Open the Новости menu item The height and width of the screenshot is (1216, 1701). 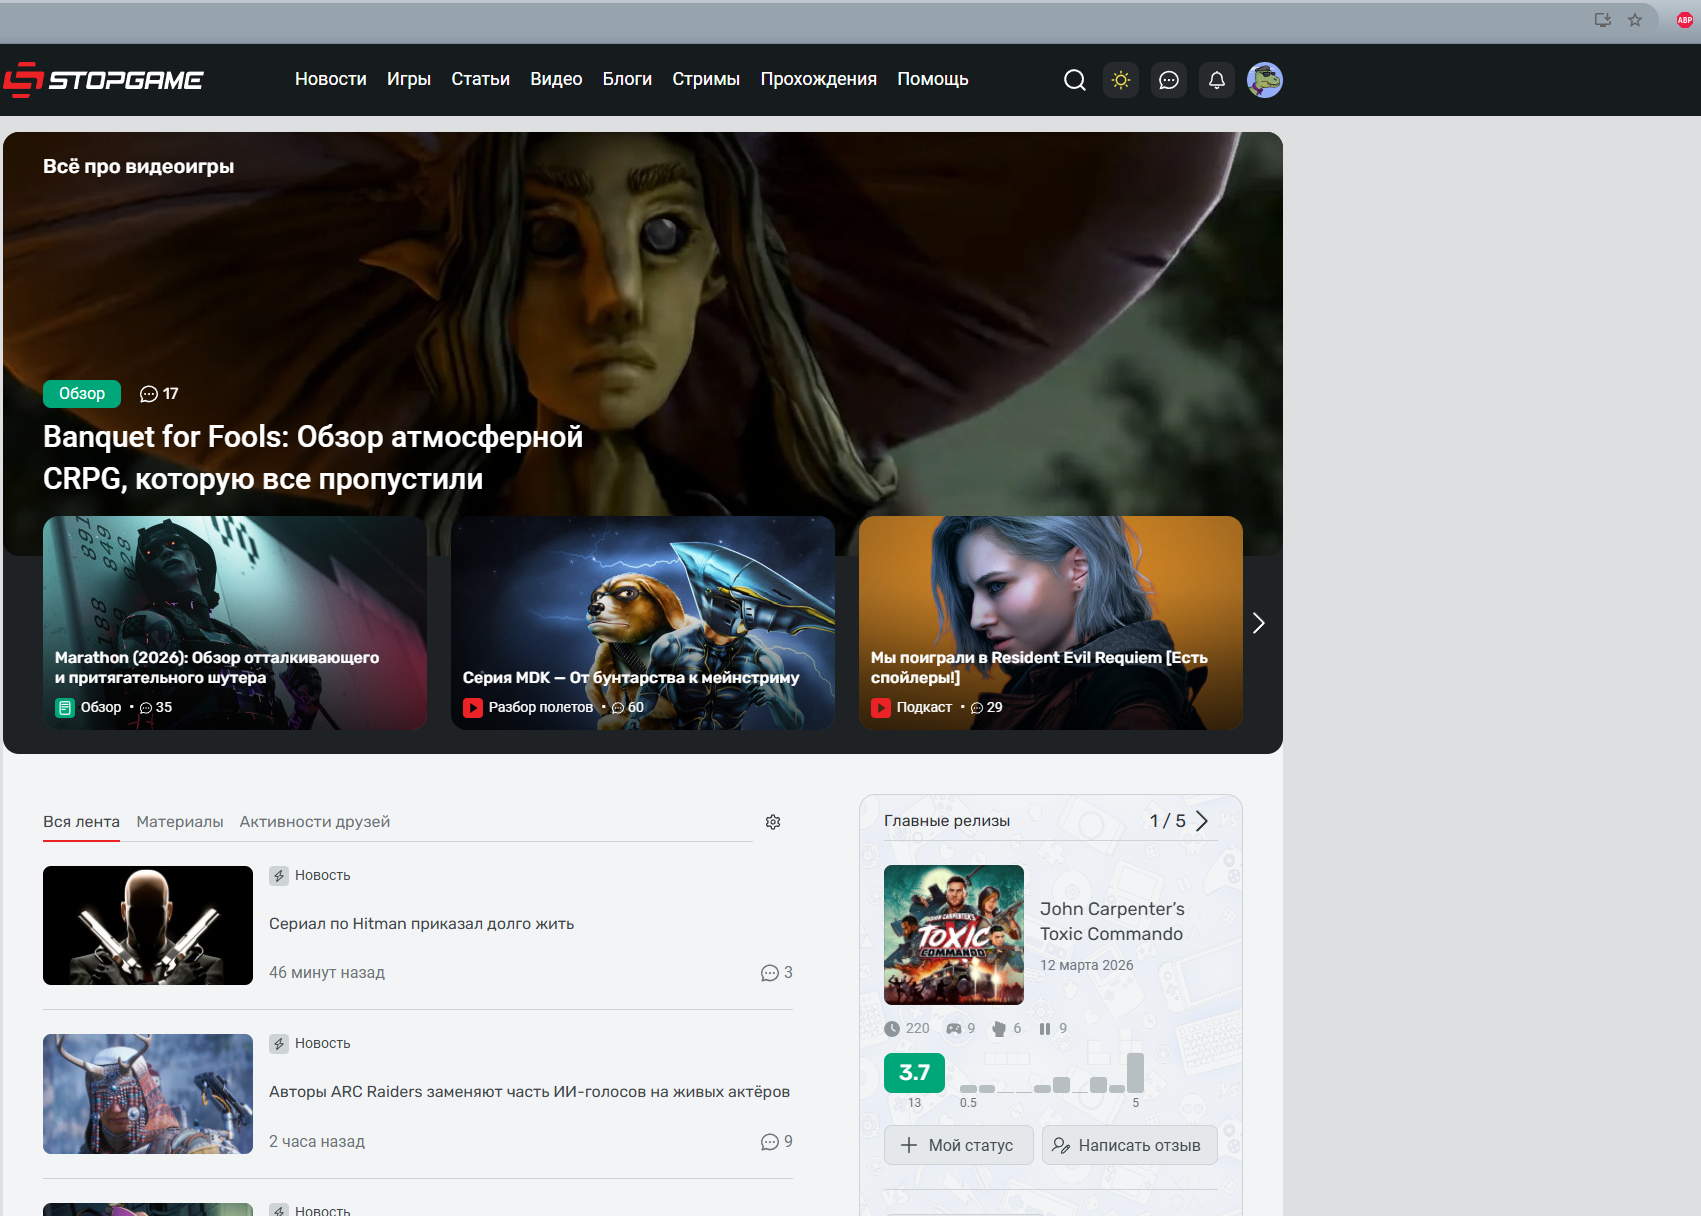point(330,79)
